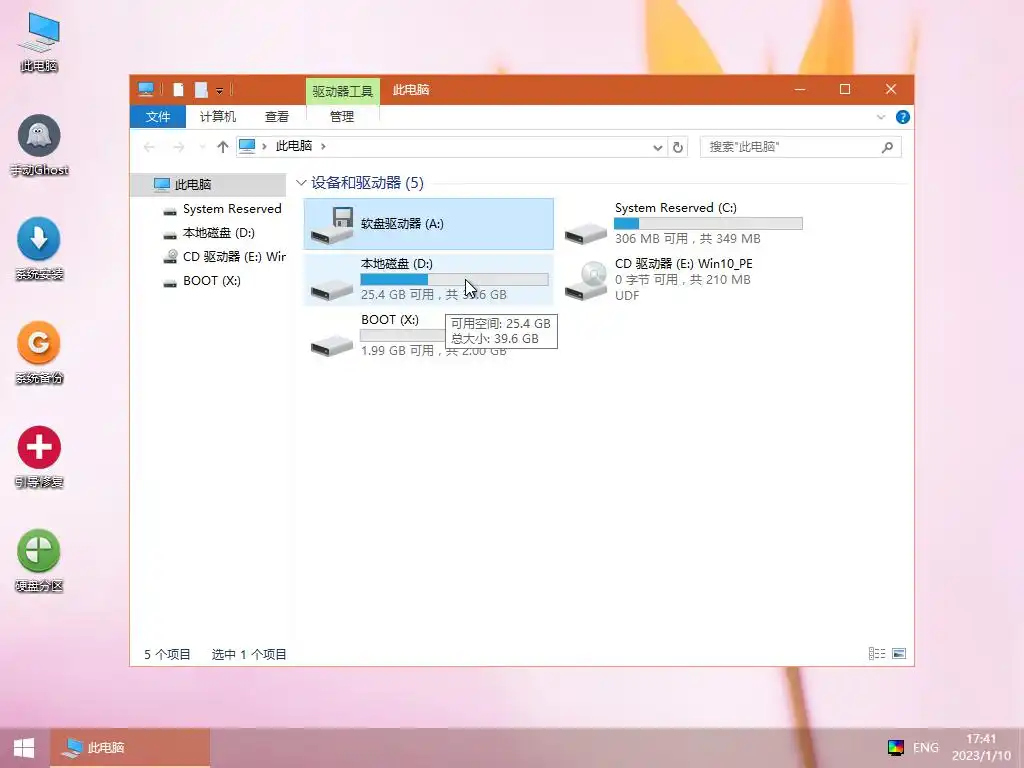The width and height of the screenshot is (1024, 768).
Task: Open the 系统安装 desktop shortcut
Action: [39, 249]
